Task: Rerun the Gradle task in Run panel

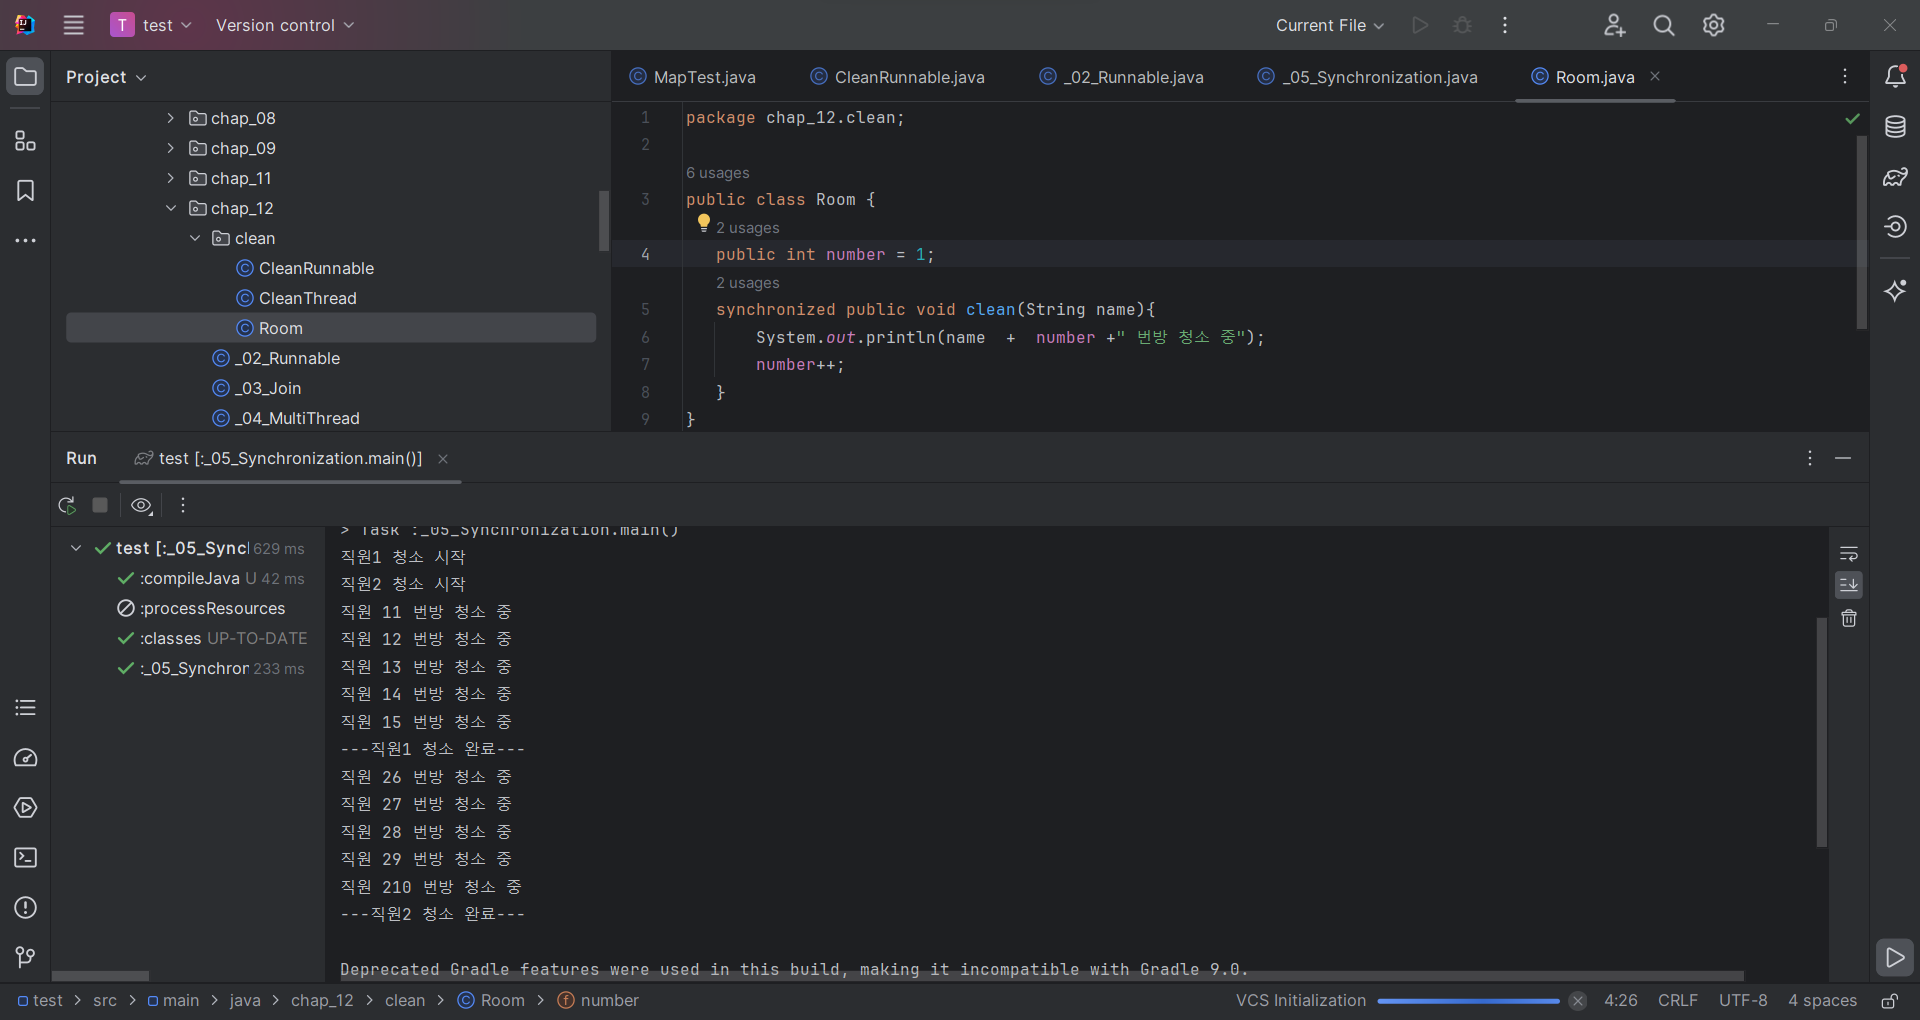Action: [67, 505]
